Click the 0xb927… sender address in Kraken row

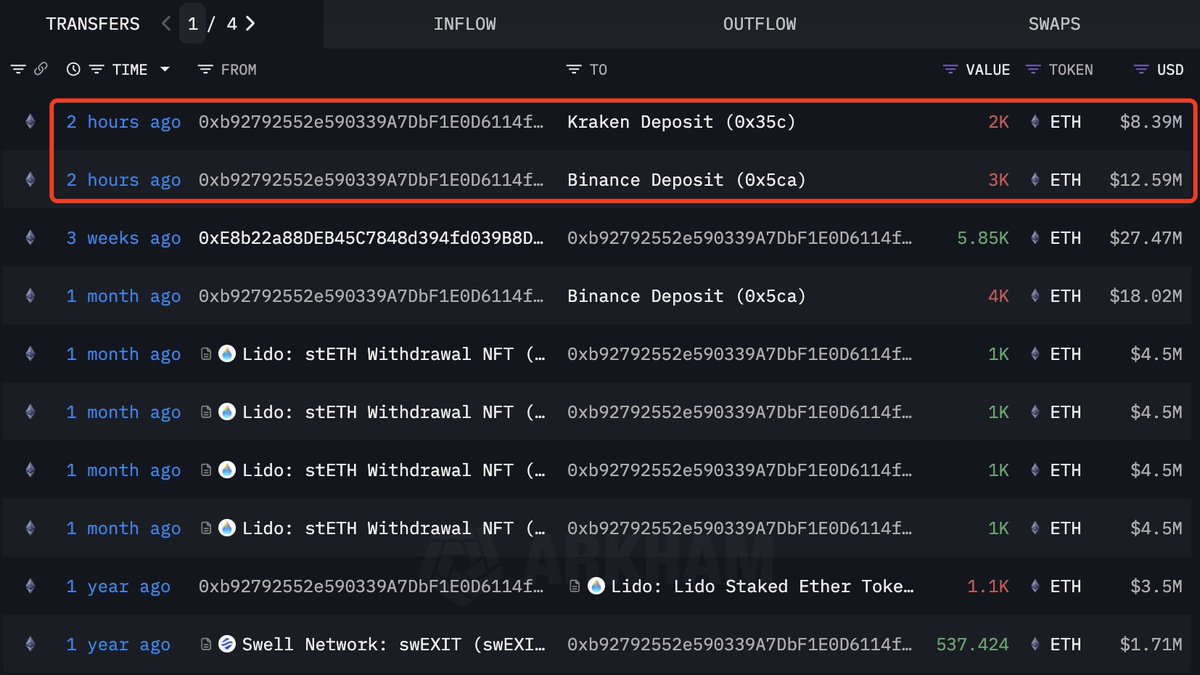[372, 122]
